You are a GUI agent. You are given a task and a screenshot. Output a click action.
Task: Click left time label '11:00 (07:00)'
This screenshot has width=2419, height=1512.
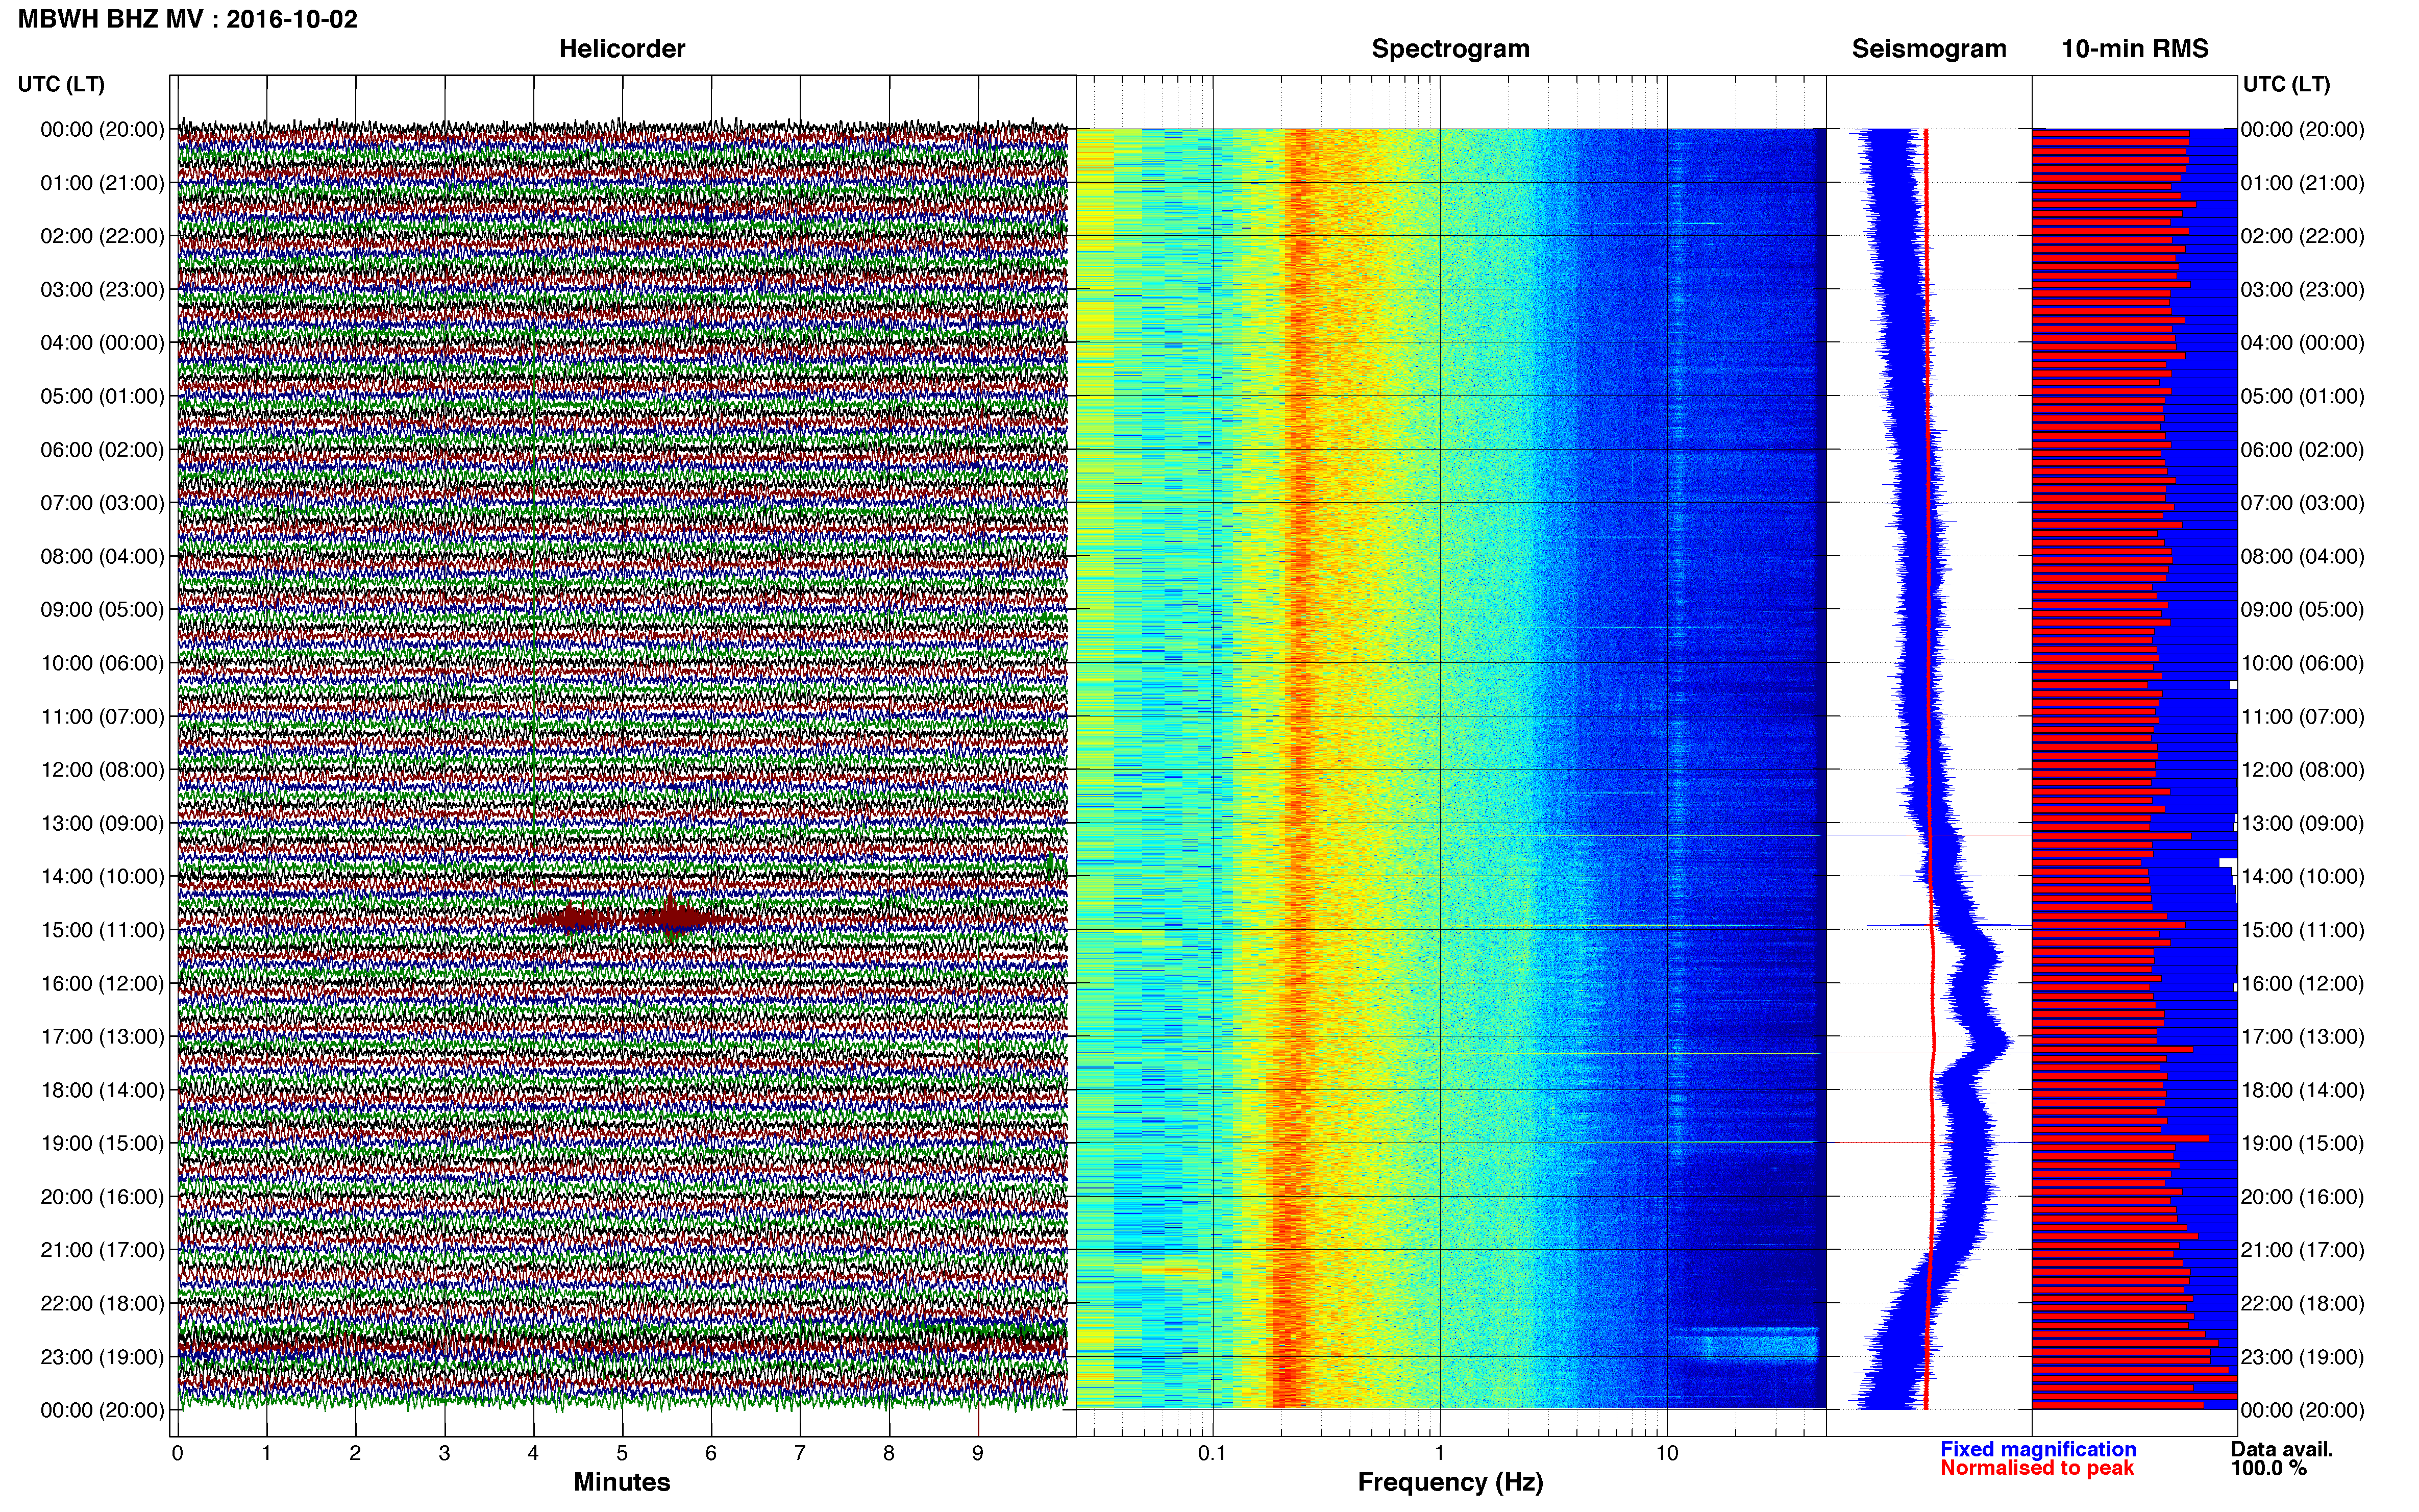coord(102,716)
